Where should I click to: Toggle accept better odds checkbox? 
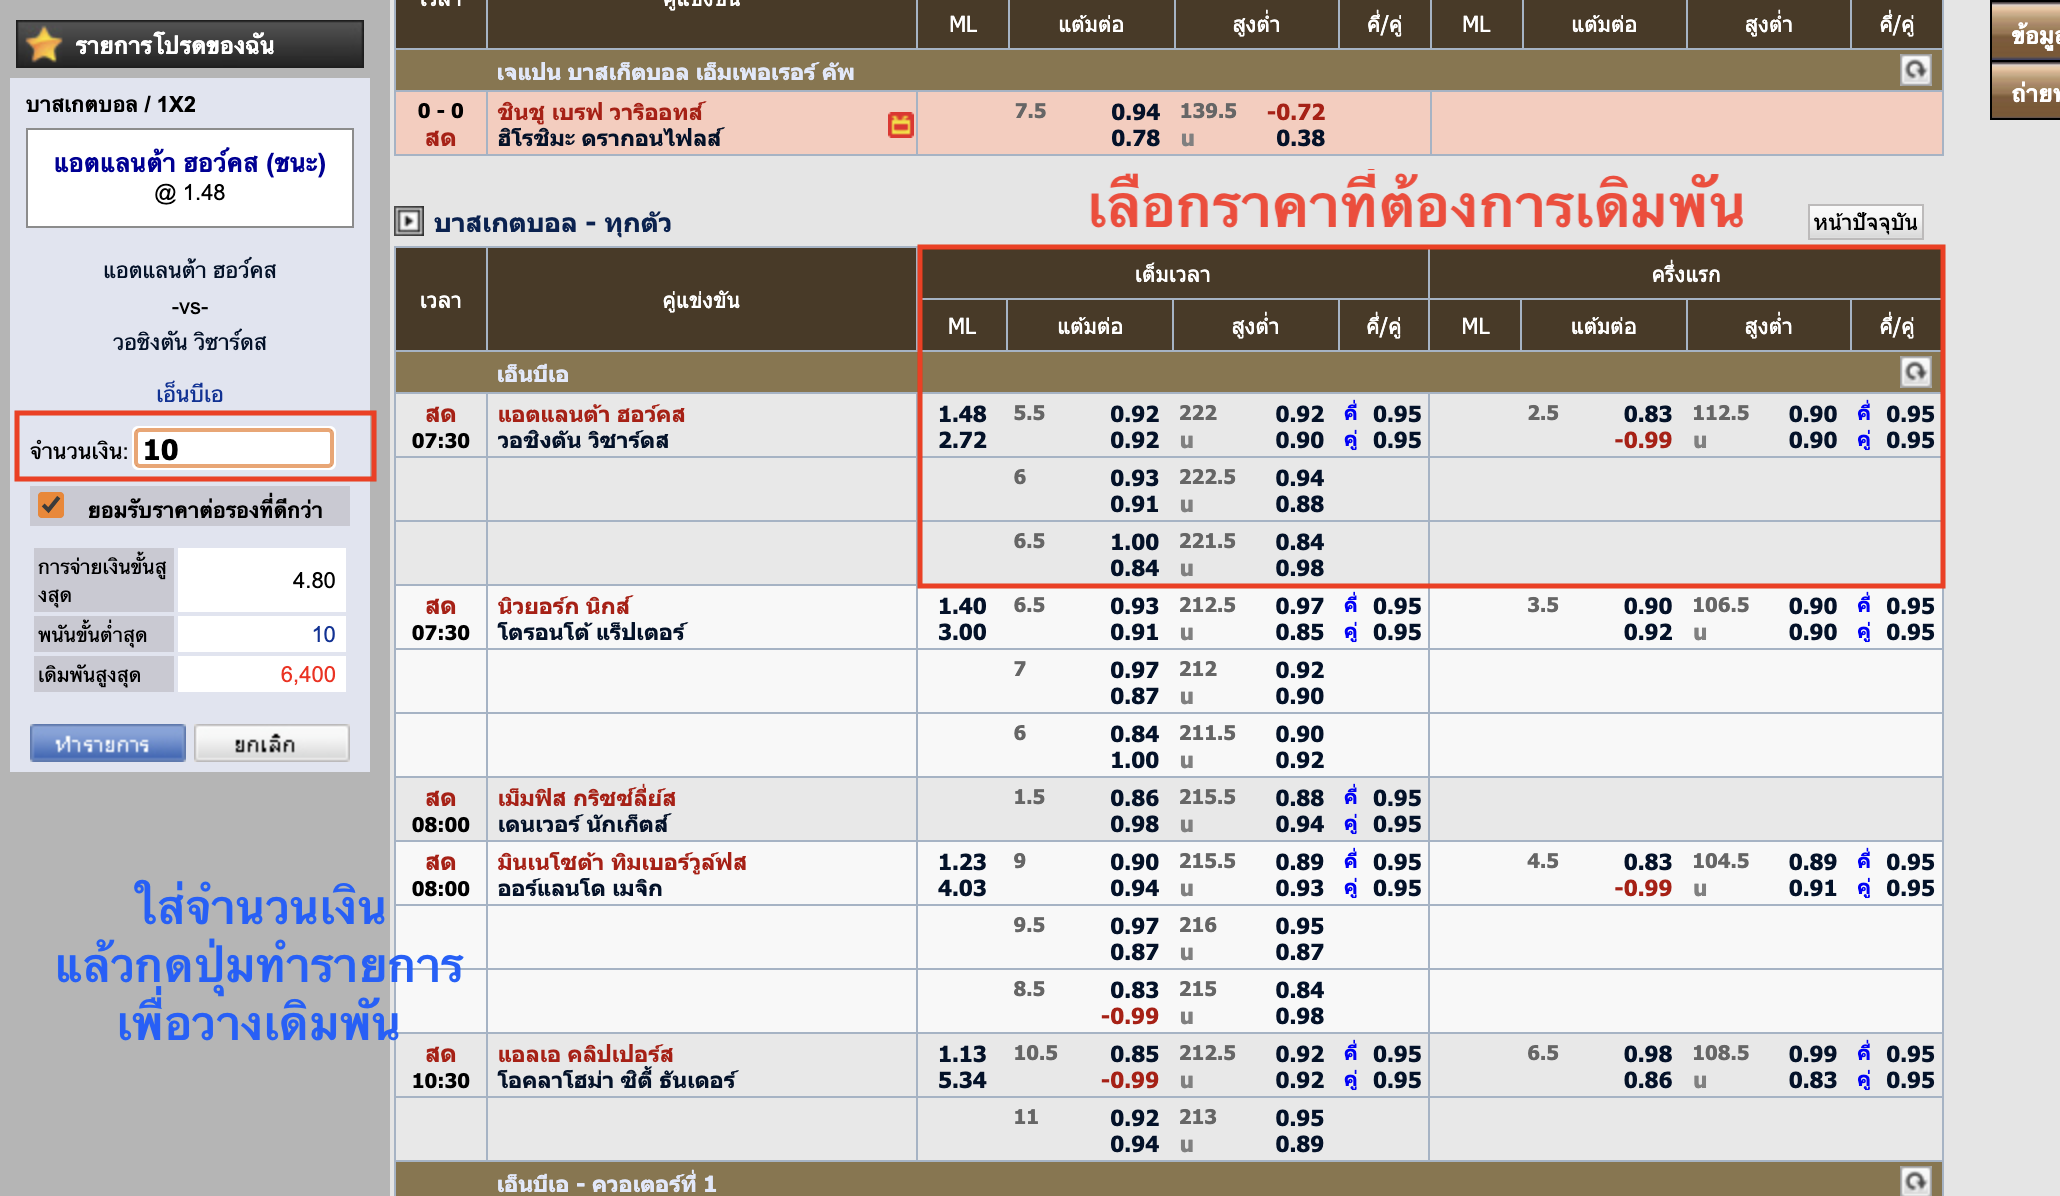[51, 506]
